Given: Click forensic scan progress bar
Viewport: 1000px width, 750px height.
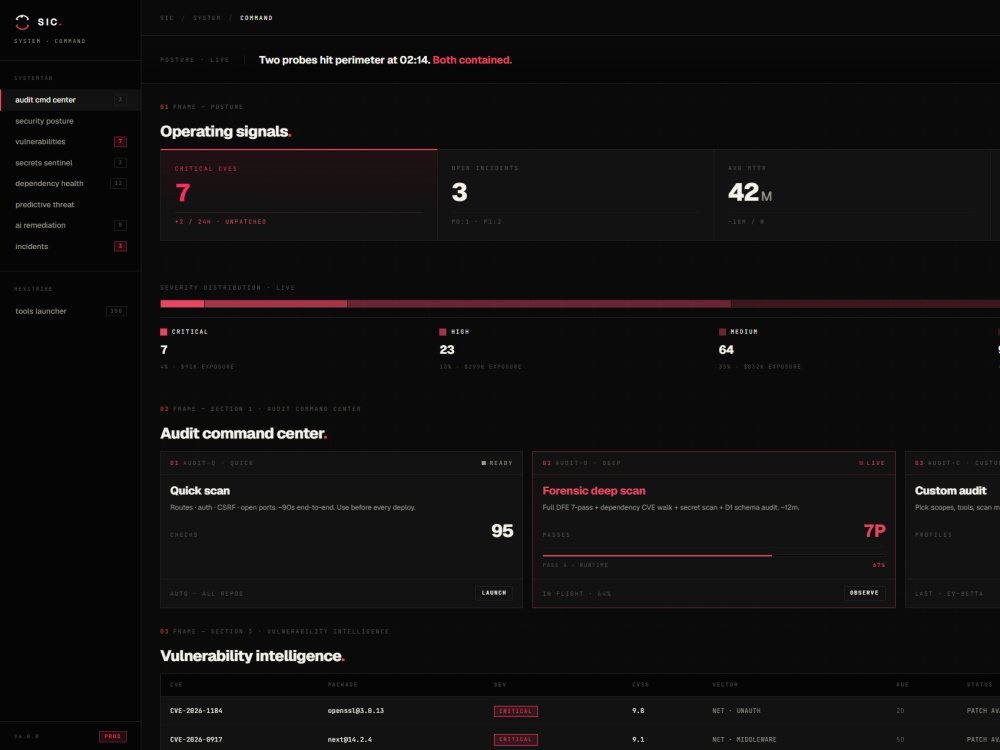Looking at the screenshot, I should pos(714,555).
